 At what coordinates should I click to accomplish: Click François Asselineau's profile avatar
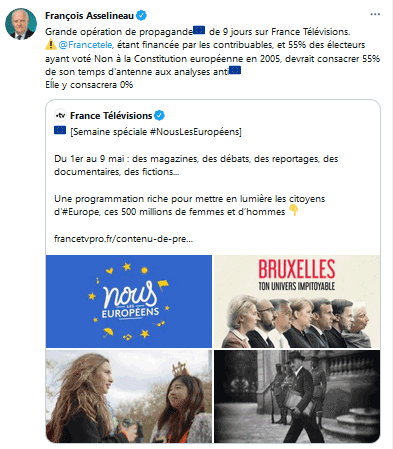coord(21,24)
